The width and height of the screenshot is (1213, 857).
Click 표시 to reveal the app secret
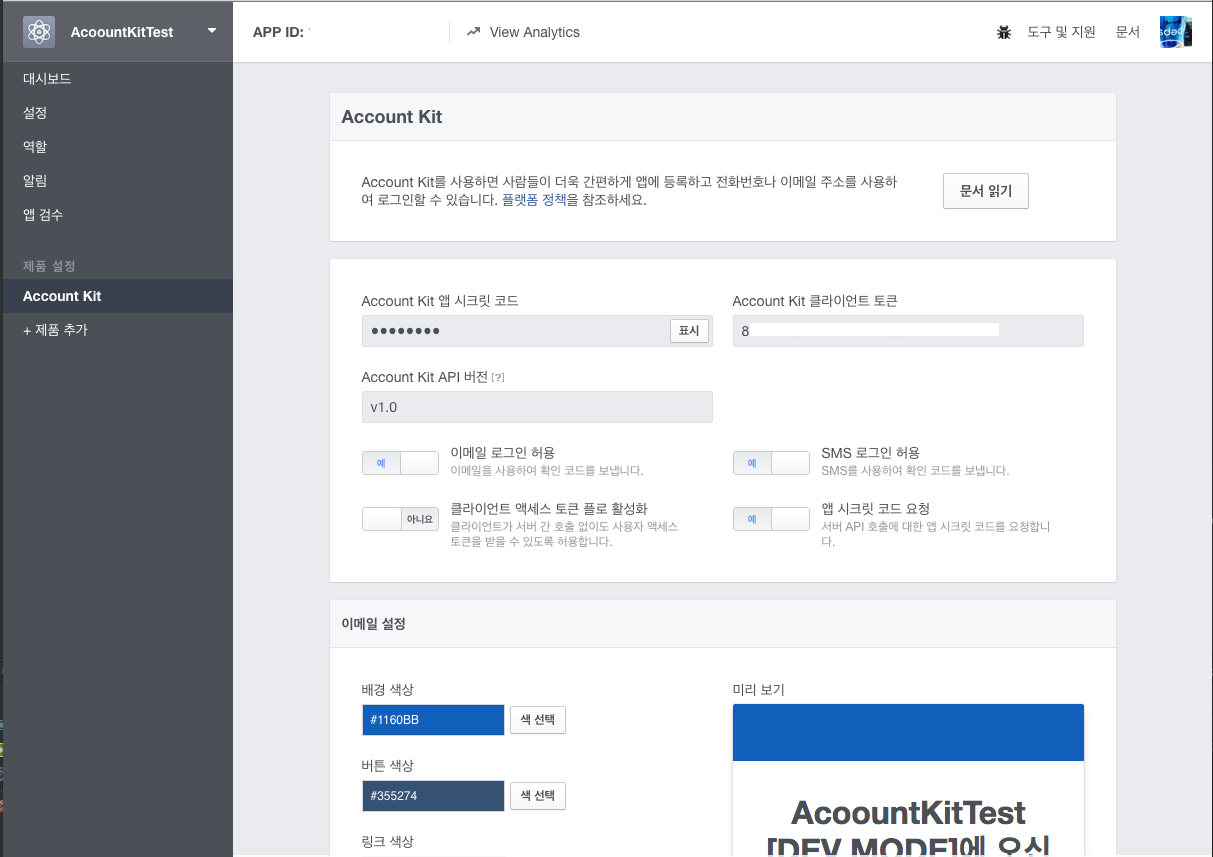coord(689,331)
